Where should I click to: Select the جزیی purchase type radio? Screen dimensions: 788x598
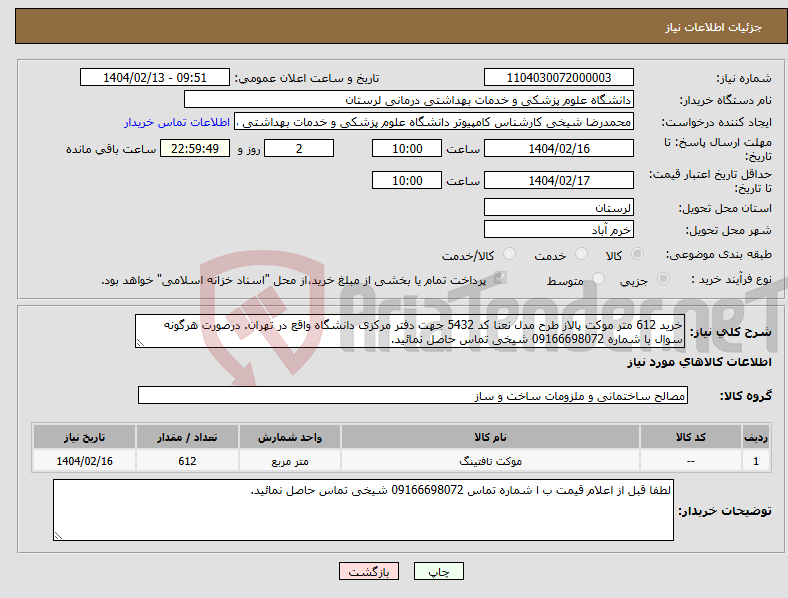click(663, 278)
